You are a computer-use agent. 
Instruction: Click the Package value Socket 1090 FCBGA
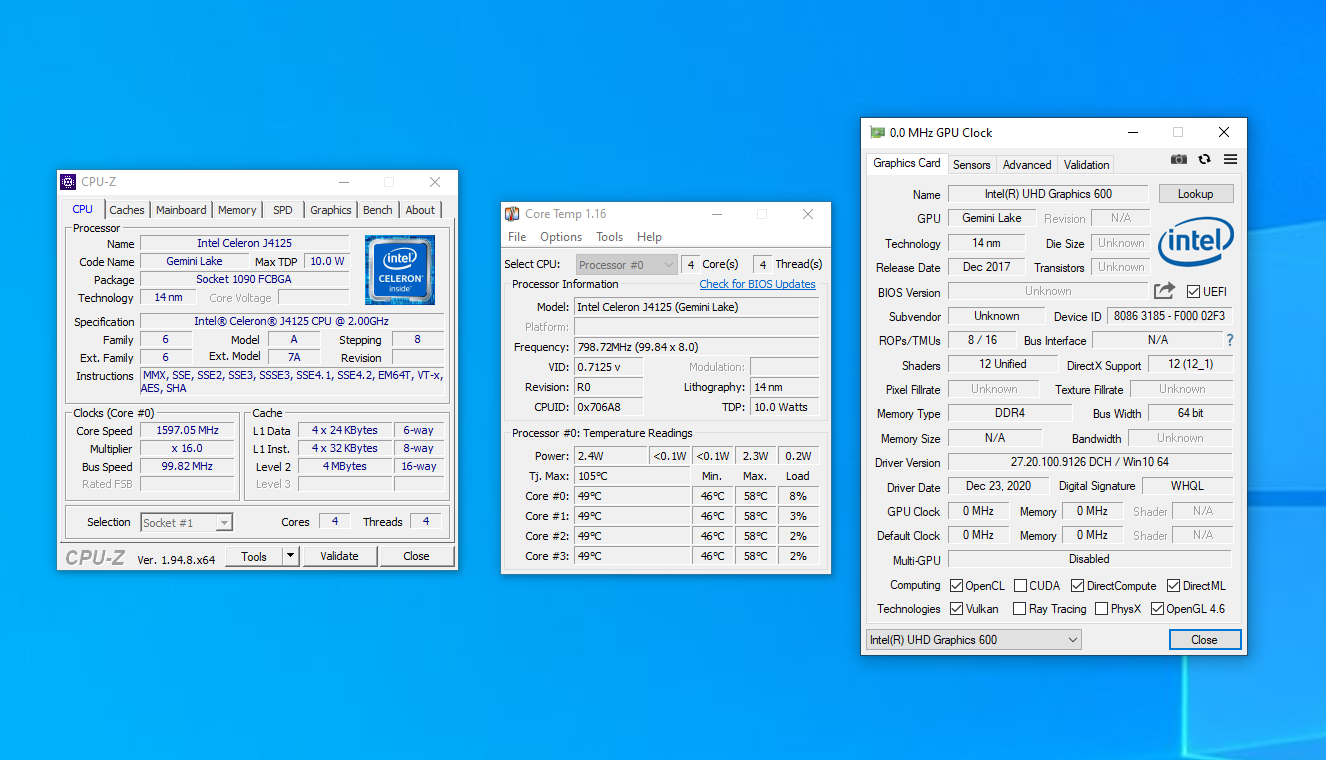(245, 279)
